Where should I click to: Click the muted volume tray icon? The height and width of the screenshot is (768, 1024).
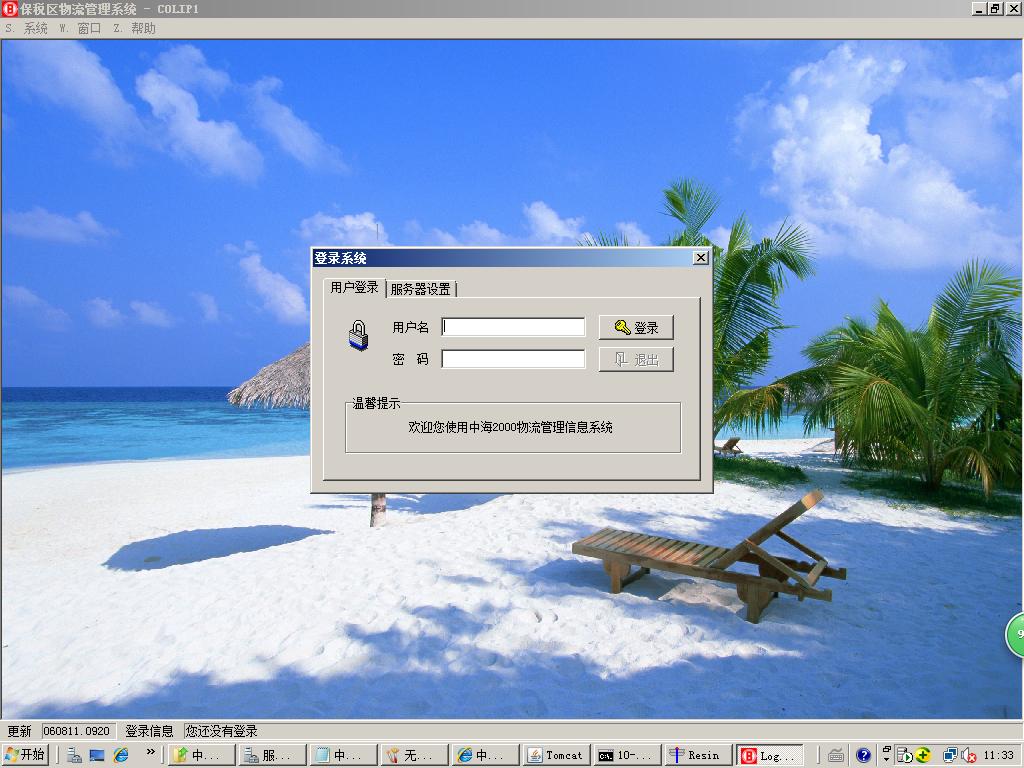click(x=969, y=755)
